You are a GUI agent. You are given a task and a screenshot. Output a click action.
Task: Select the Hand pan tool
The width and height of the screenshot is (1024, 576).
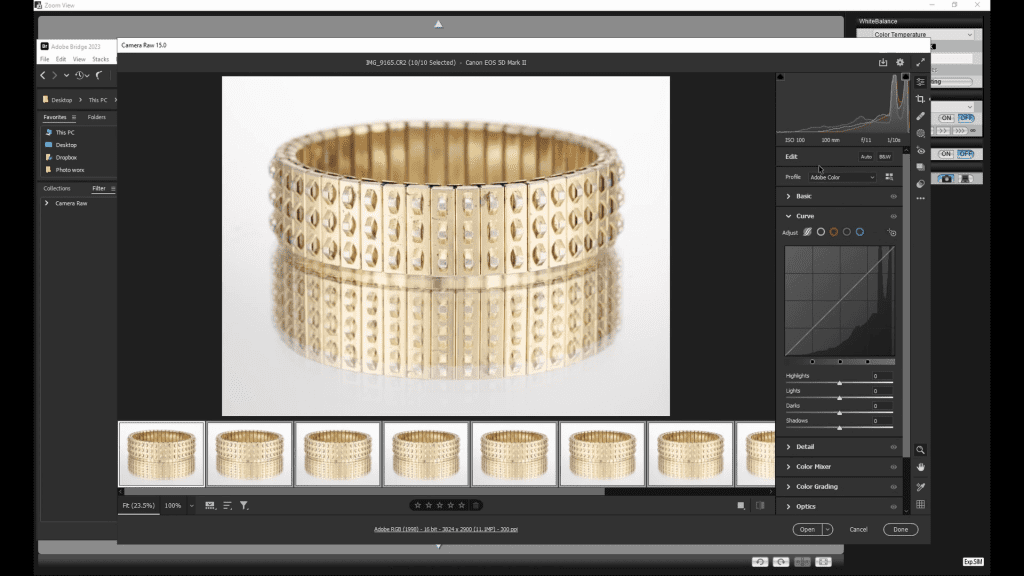[x=920, y=467]
